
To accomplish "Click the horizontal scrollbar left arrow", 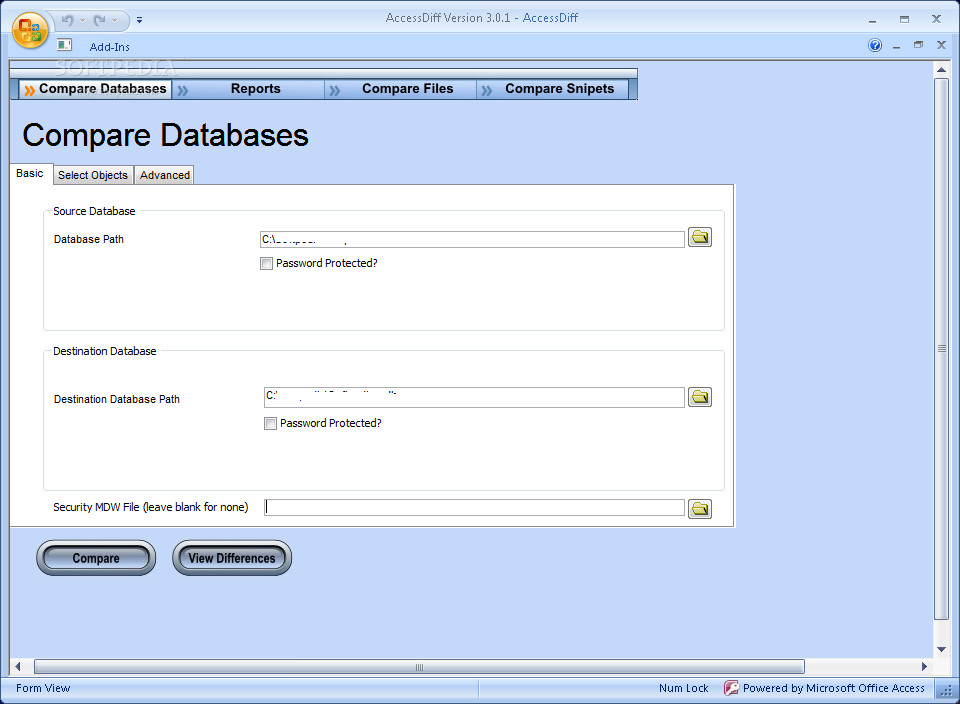I will (x=18, y=667).
